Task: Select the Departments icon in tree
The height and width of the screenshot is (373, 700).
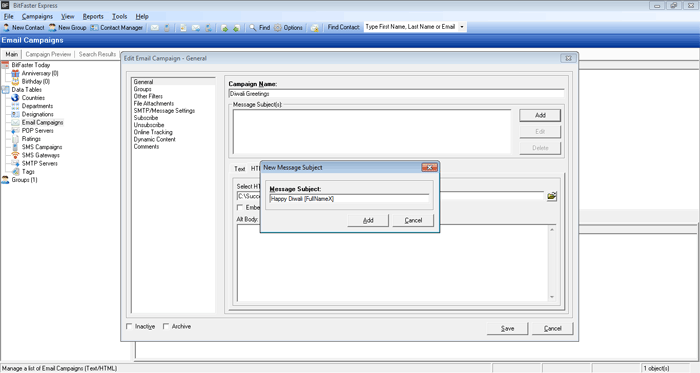Action: pos(15,106)
